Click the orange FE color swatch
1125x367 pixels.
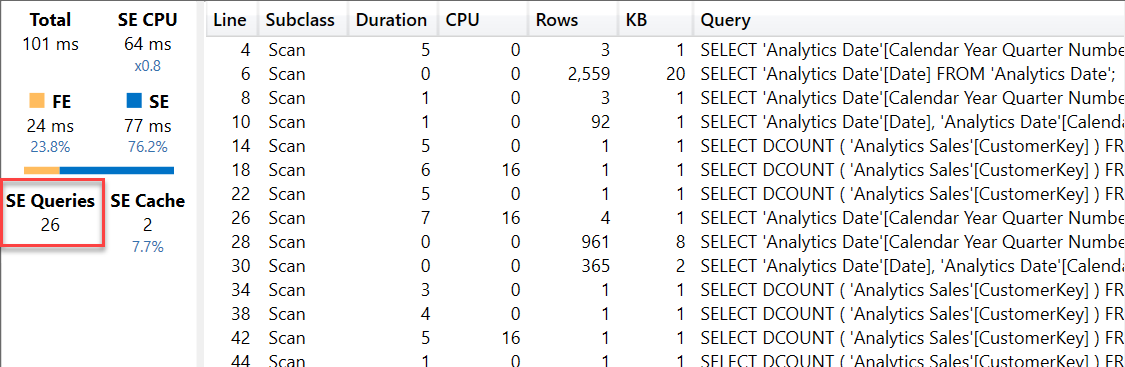click(37, 103)
